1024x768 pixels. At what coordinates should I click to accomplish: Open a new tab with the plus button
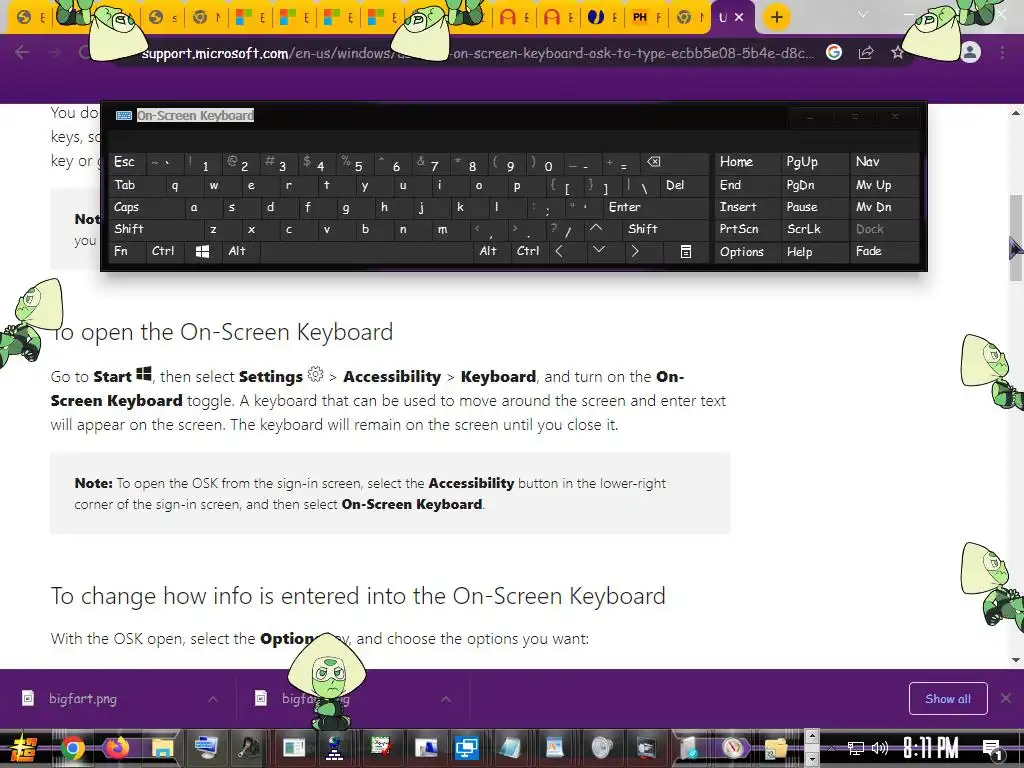776,17
